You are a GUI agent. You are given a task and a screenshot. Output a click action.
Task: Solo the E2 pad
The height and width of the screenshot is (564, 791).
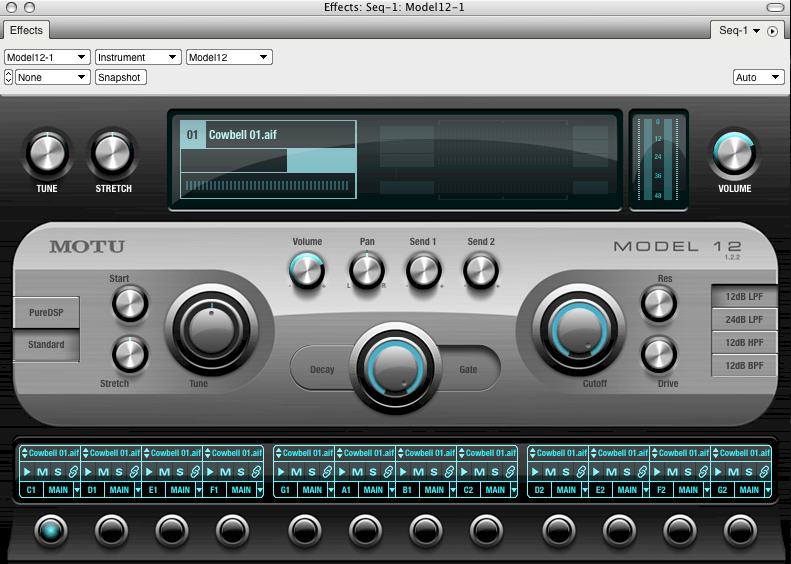[627, 472]
